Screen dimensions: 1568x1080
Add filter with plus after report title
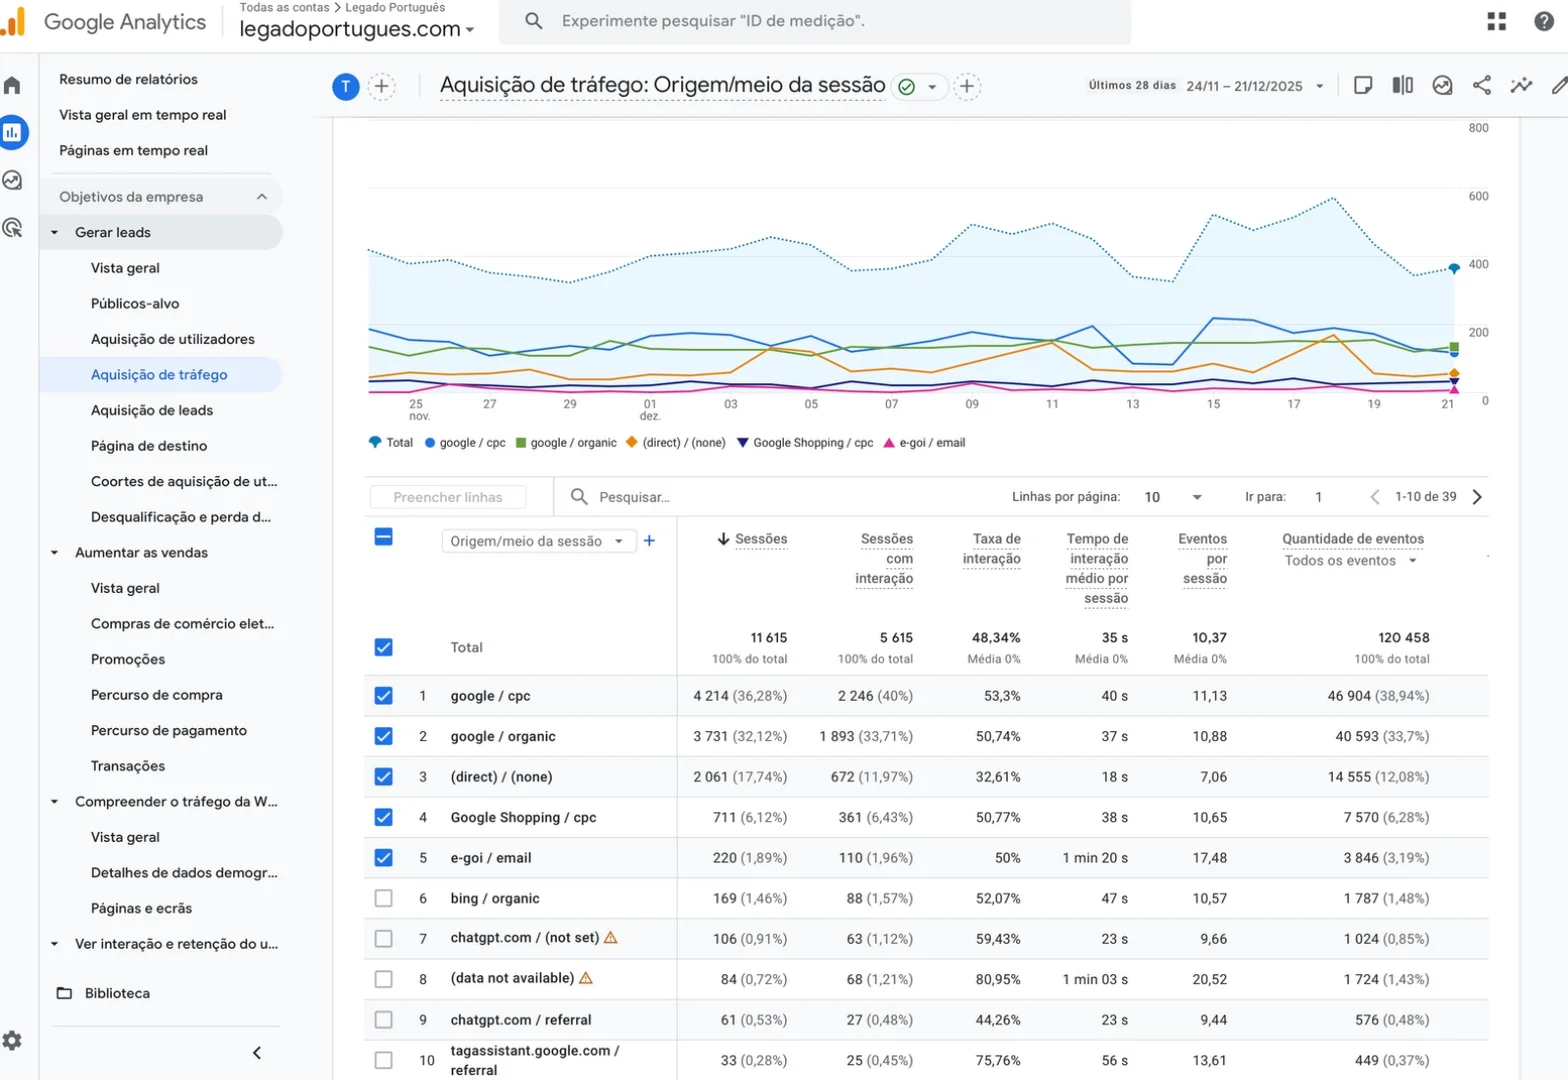pyautogui.click(x=967, y=87)
